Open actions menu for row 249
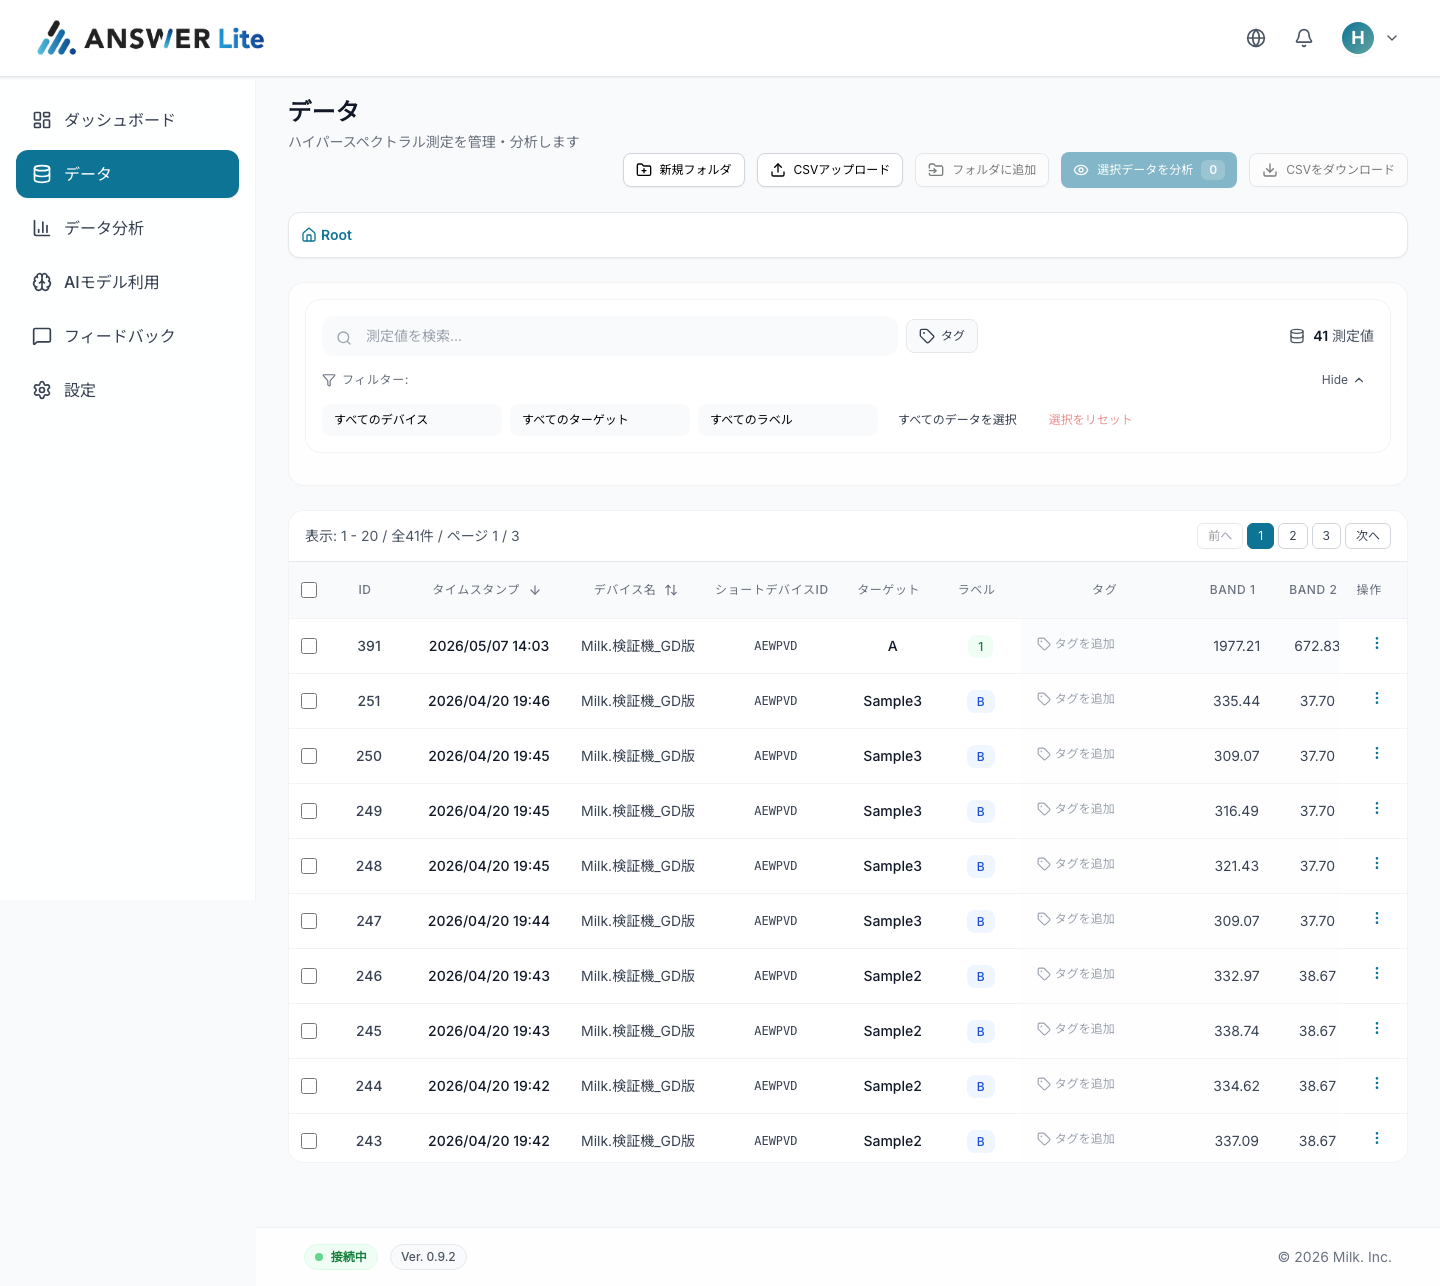Image resolution: width=1440 pixels, height=1286 pixels. pyautogui.click(x=1377, y=808)
